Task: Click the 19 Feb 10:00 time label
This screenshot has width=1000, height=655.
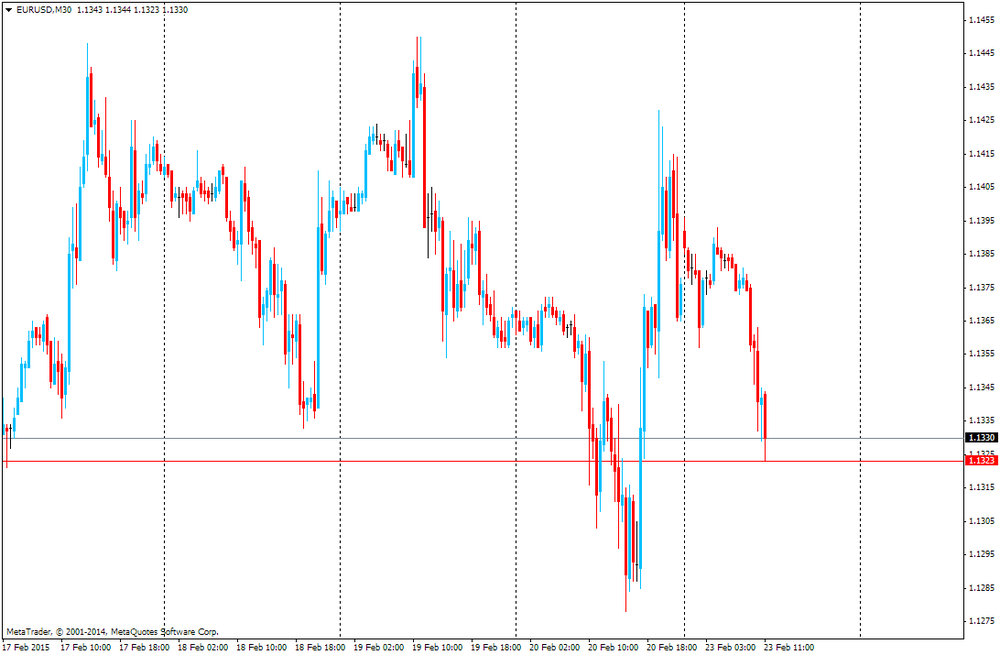Action: pyautogui.click(x=438, y=647)
